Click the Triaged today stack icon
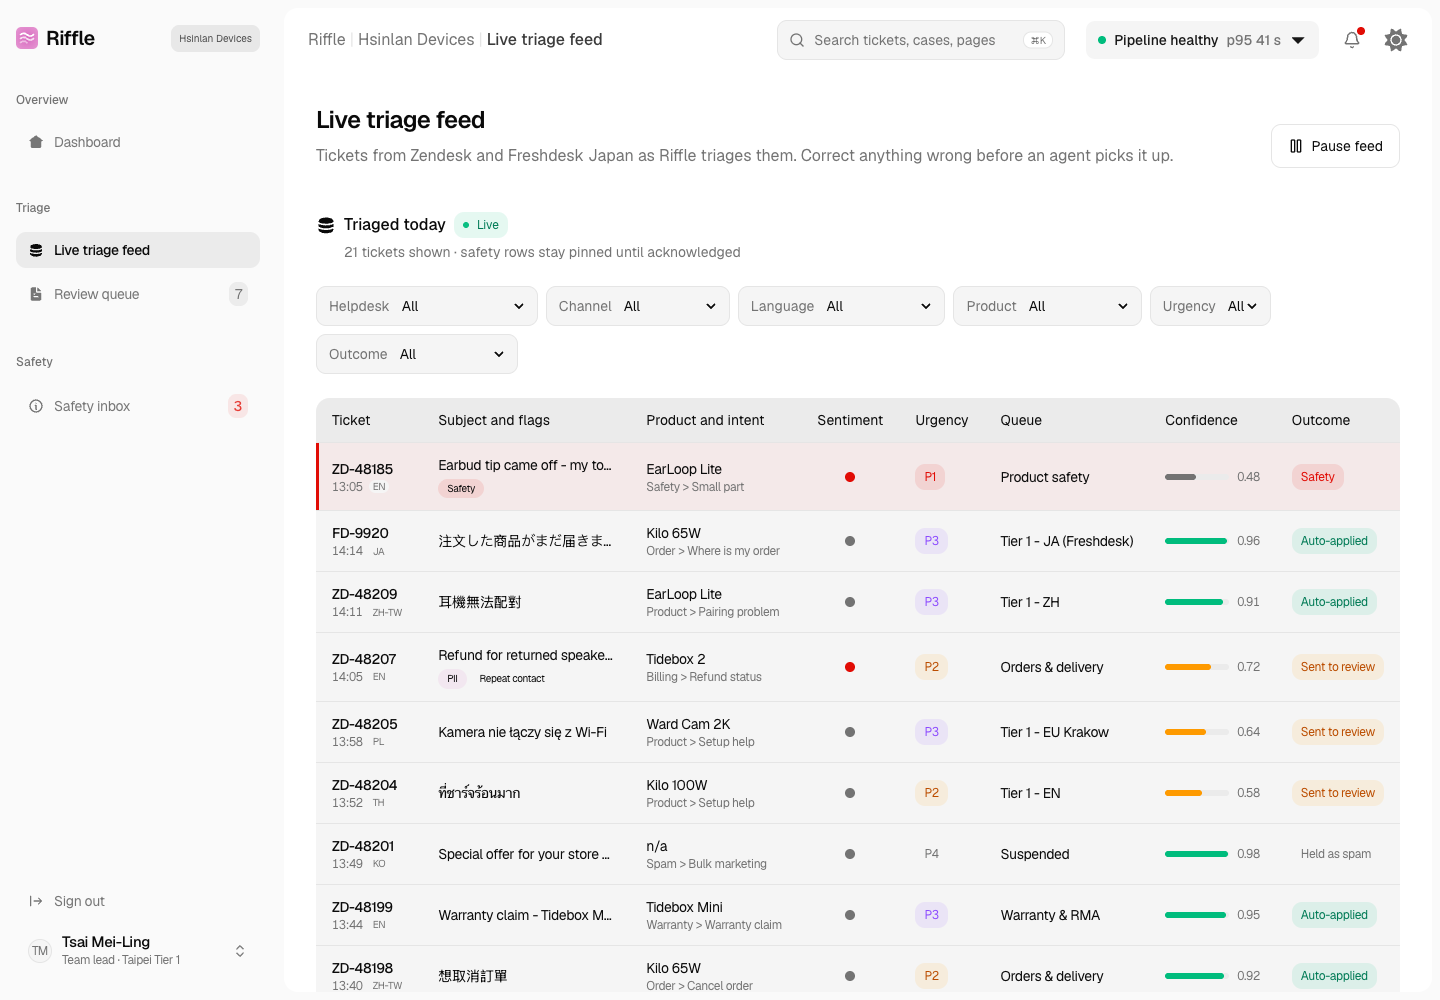 326,225
